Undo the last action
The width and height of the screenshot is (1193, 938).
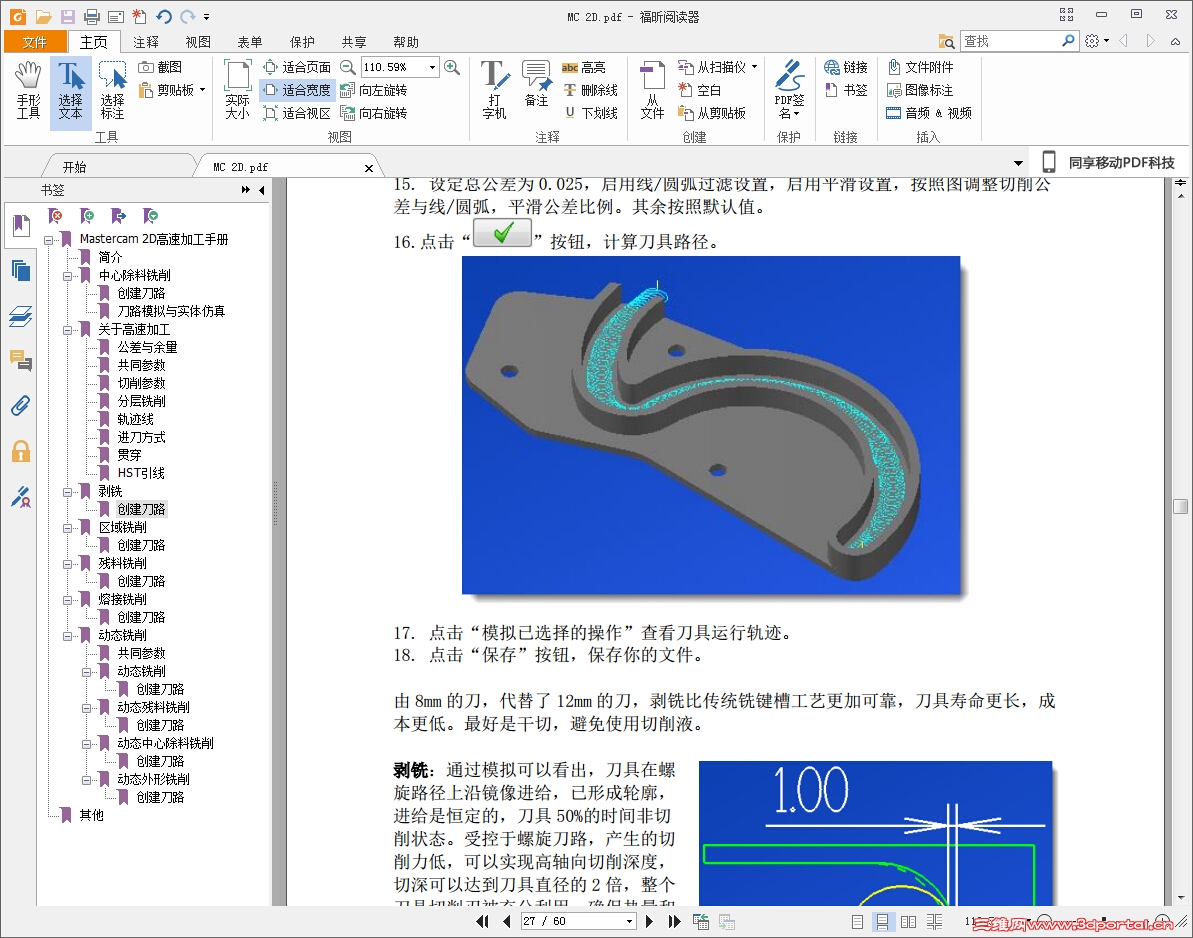[x=163, y=16]
